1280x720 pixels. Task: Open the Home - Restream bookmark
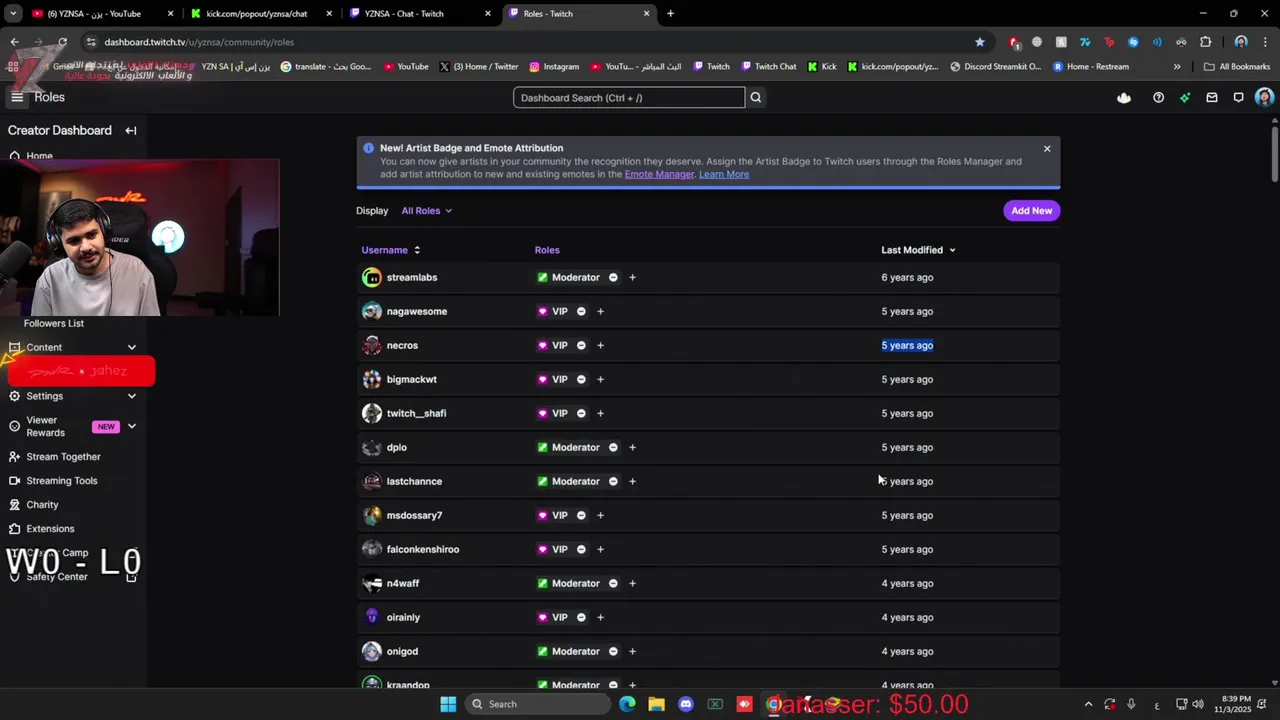click(x=1090, y=67)
